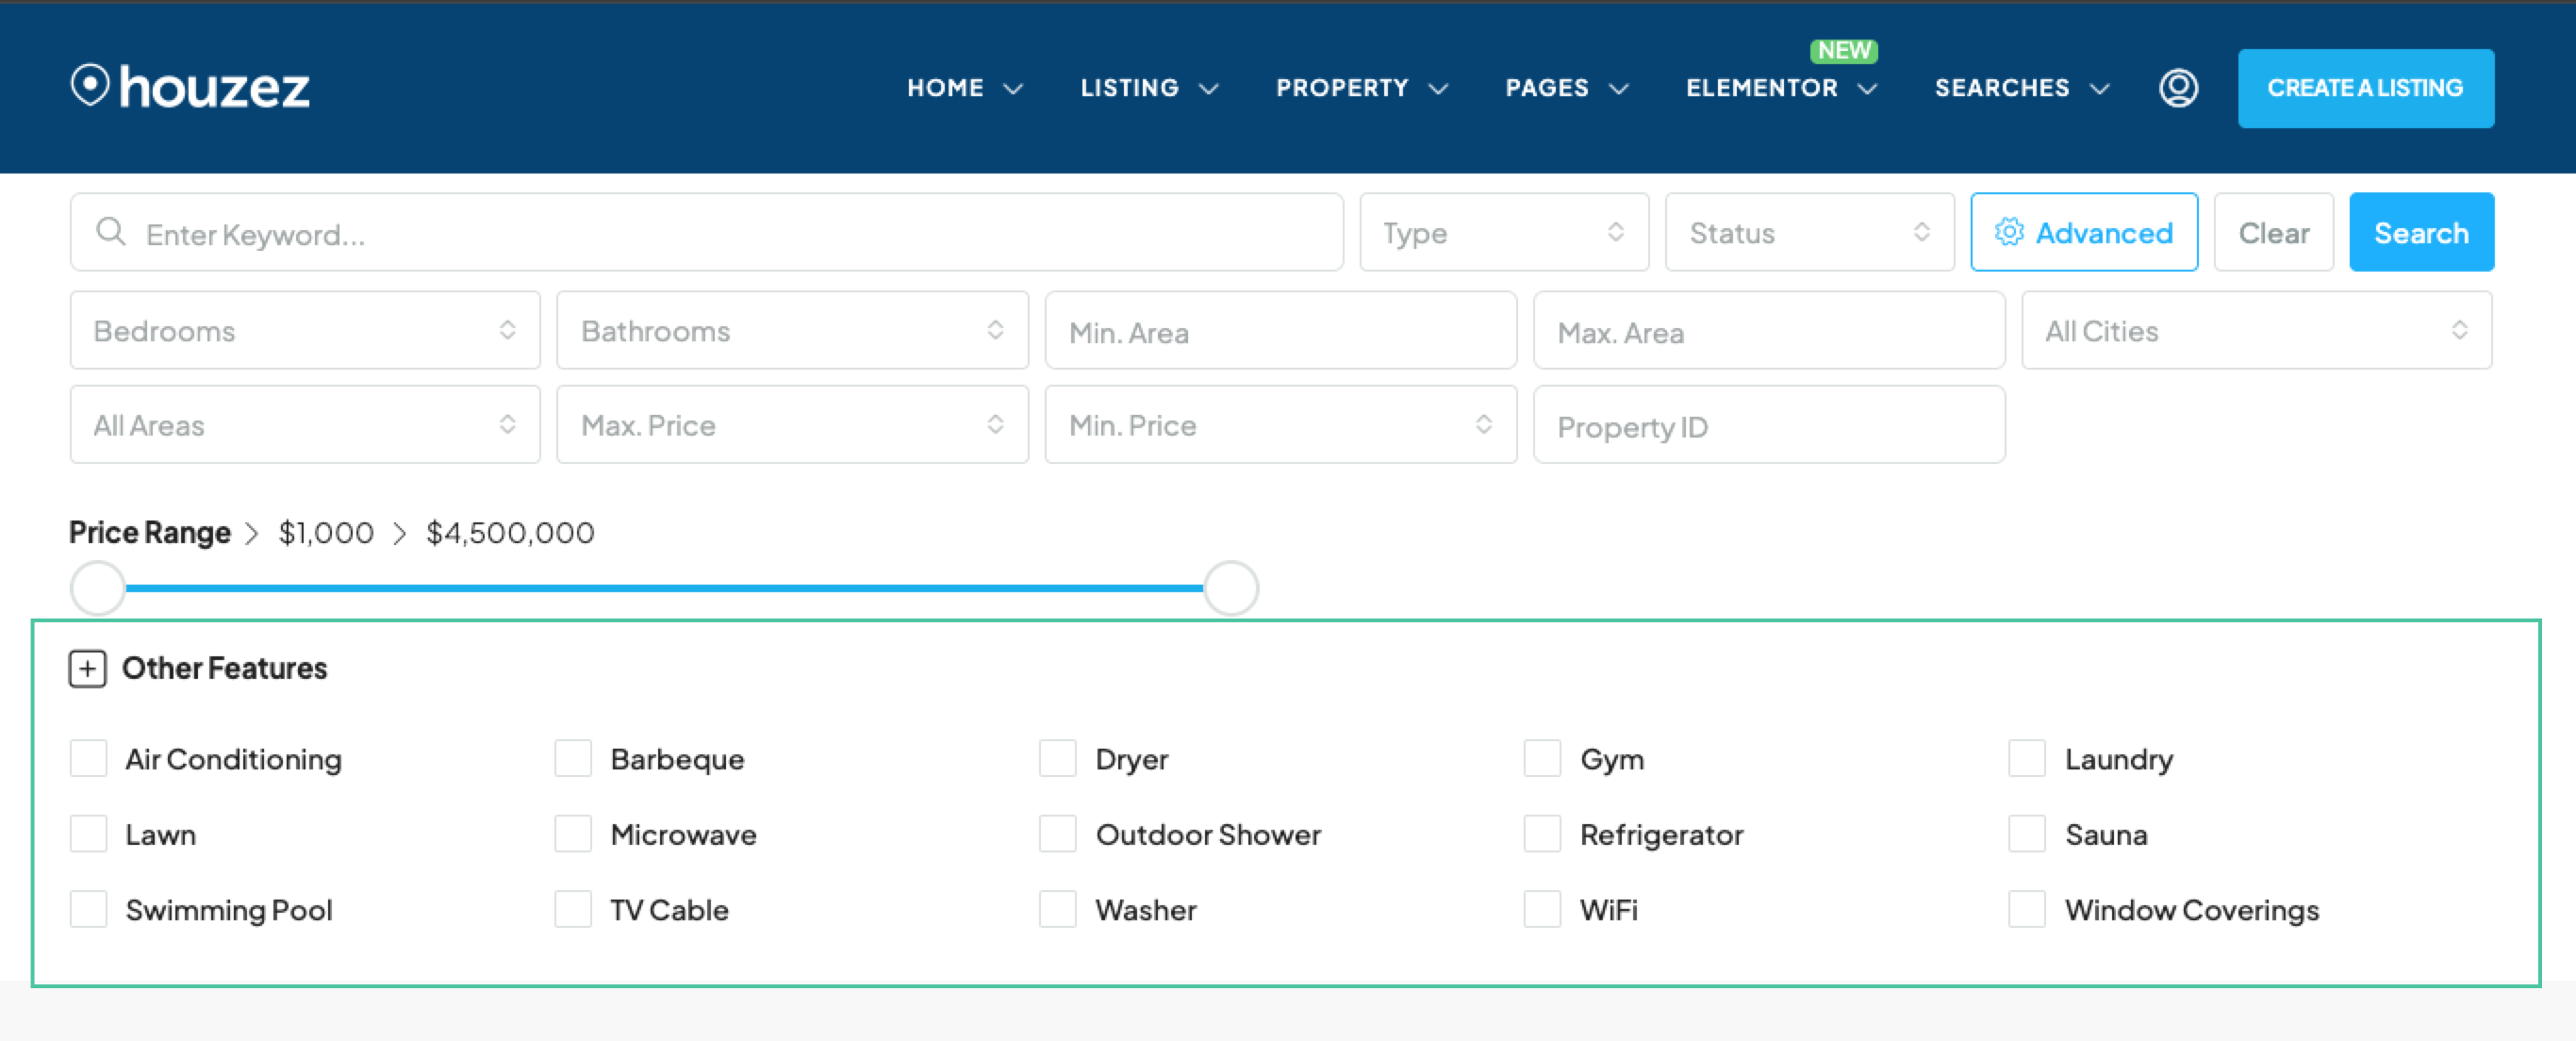Image resolution: width=2576 pixels, height=1041 pixels.
Task: Click the plus icon beside Other Features
Action: click(x=88, y=668)
